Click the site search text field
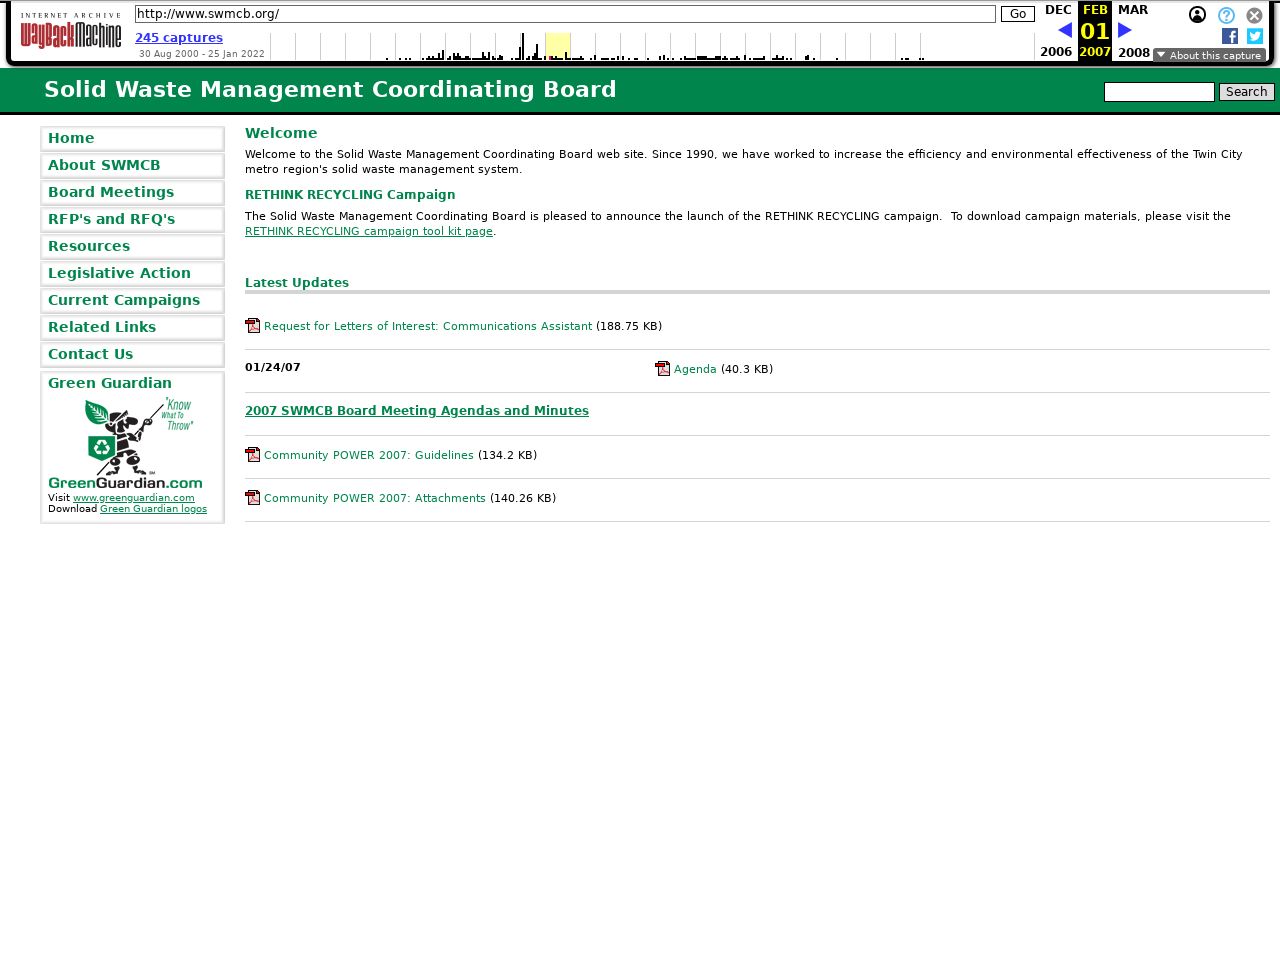 pyautogui.click(x=1159, y=92)
